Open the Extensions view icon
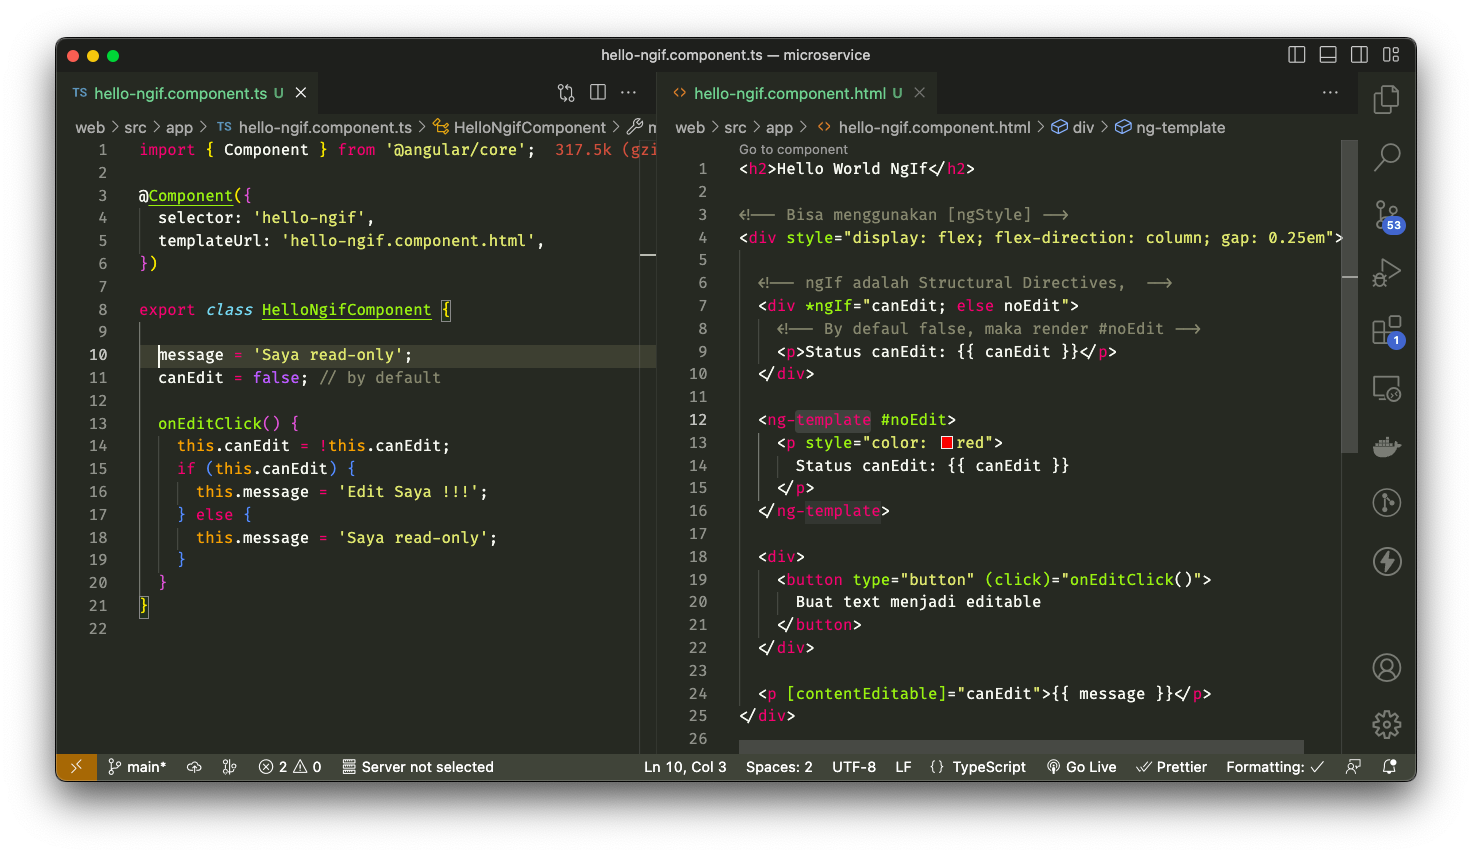1472x855 pixels. pos(1386,331)
